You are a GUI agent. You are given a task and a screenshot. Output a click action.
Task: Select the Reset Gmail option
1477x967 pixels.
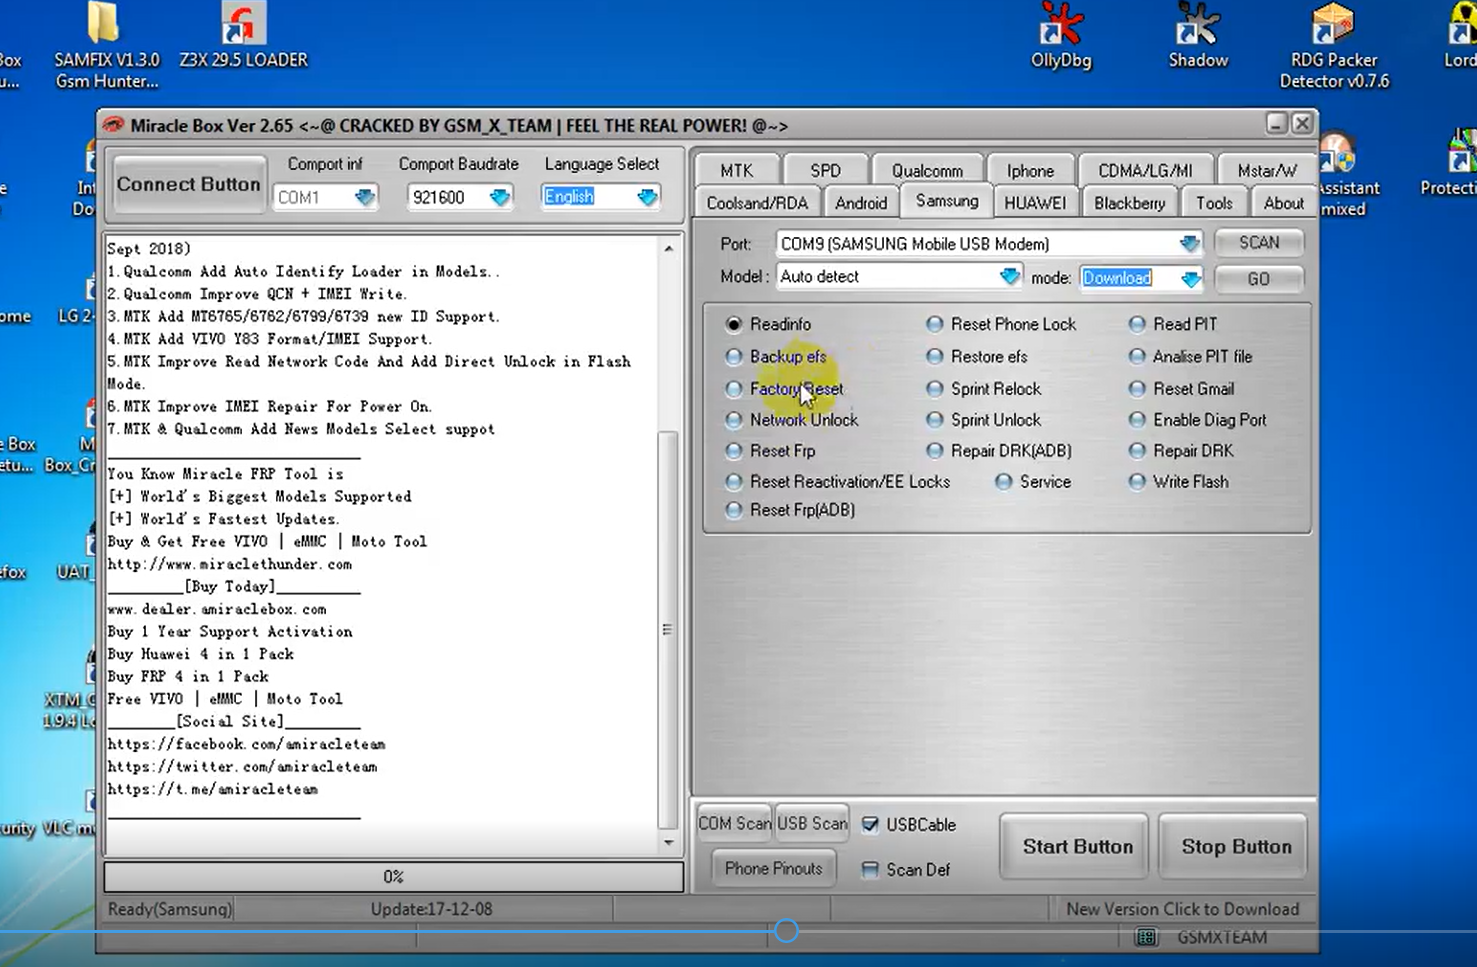click(1137, 388)
